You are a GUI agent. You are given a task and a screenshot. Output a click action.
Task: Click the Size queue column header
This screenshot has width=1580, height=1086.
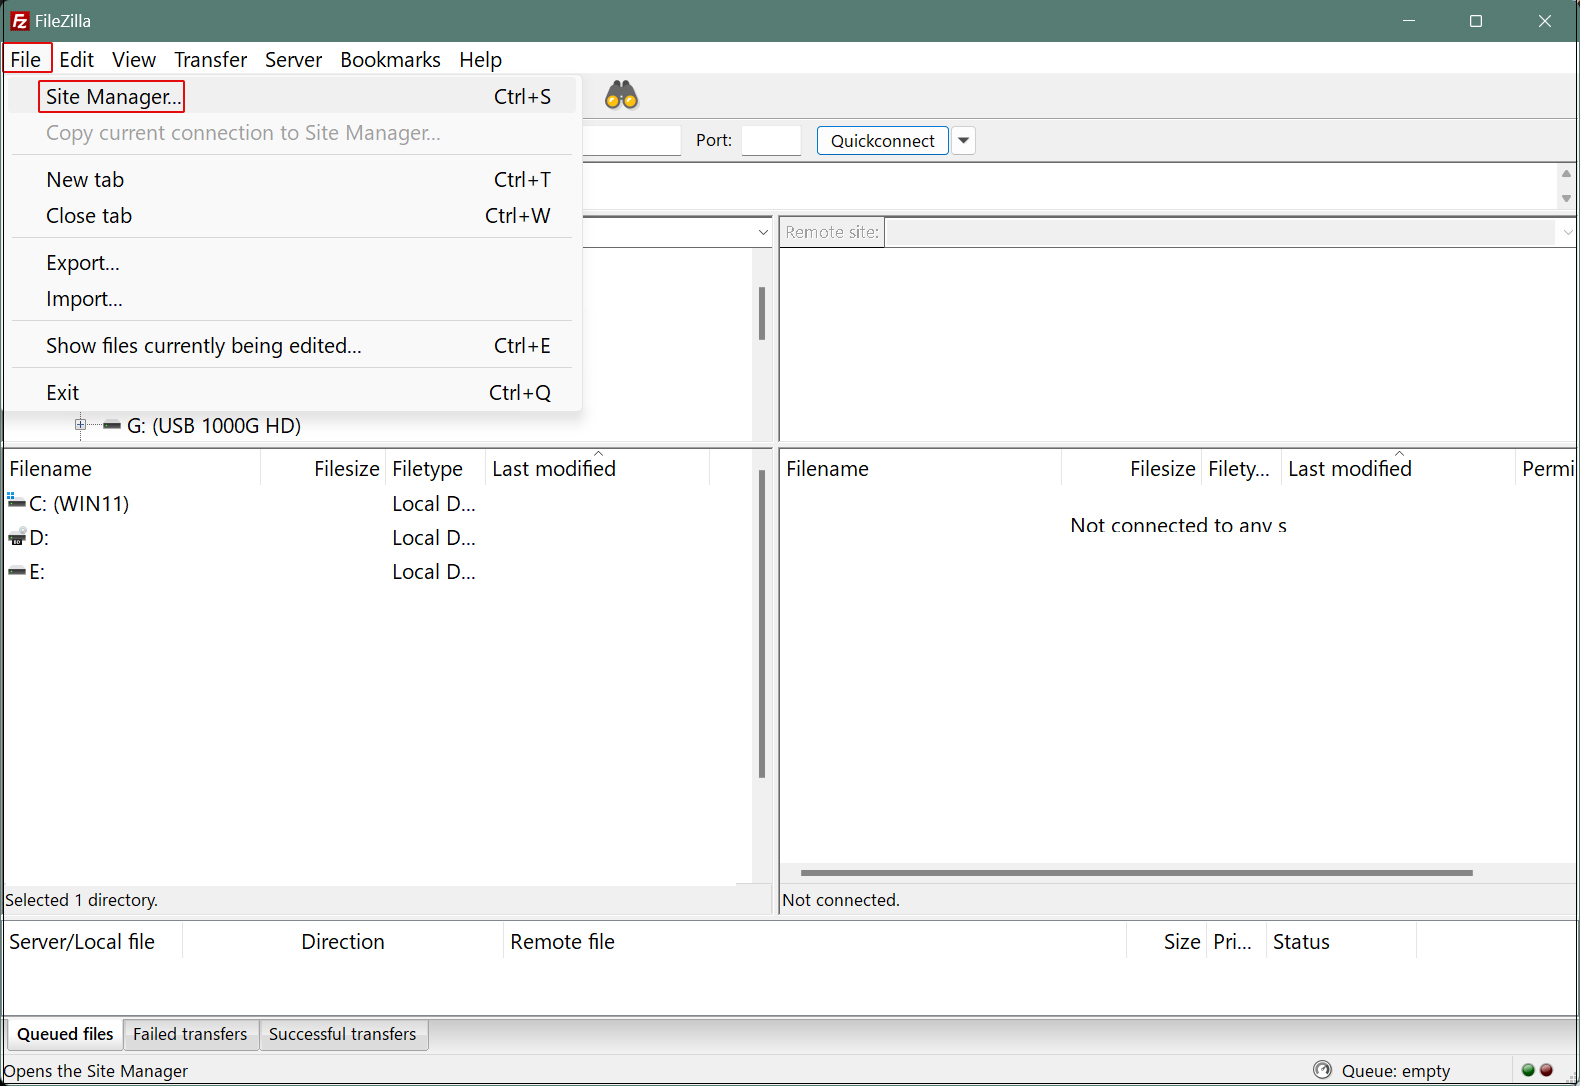(1166, 942)
